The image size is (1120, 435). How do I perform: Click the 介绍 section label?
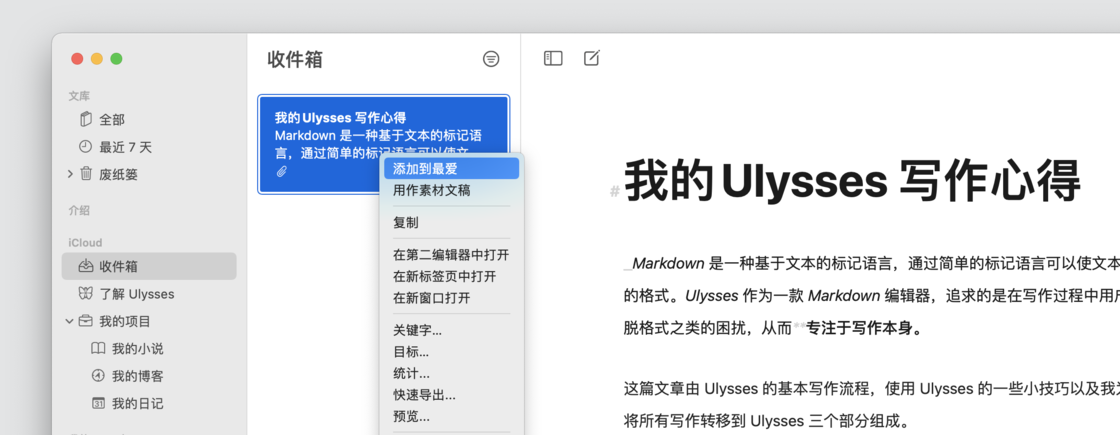click(x=79, y=211)
